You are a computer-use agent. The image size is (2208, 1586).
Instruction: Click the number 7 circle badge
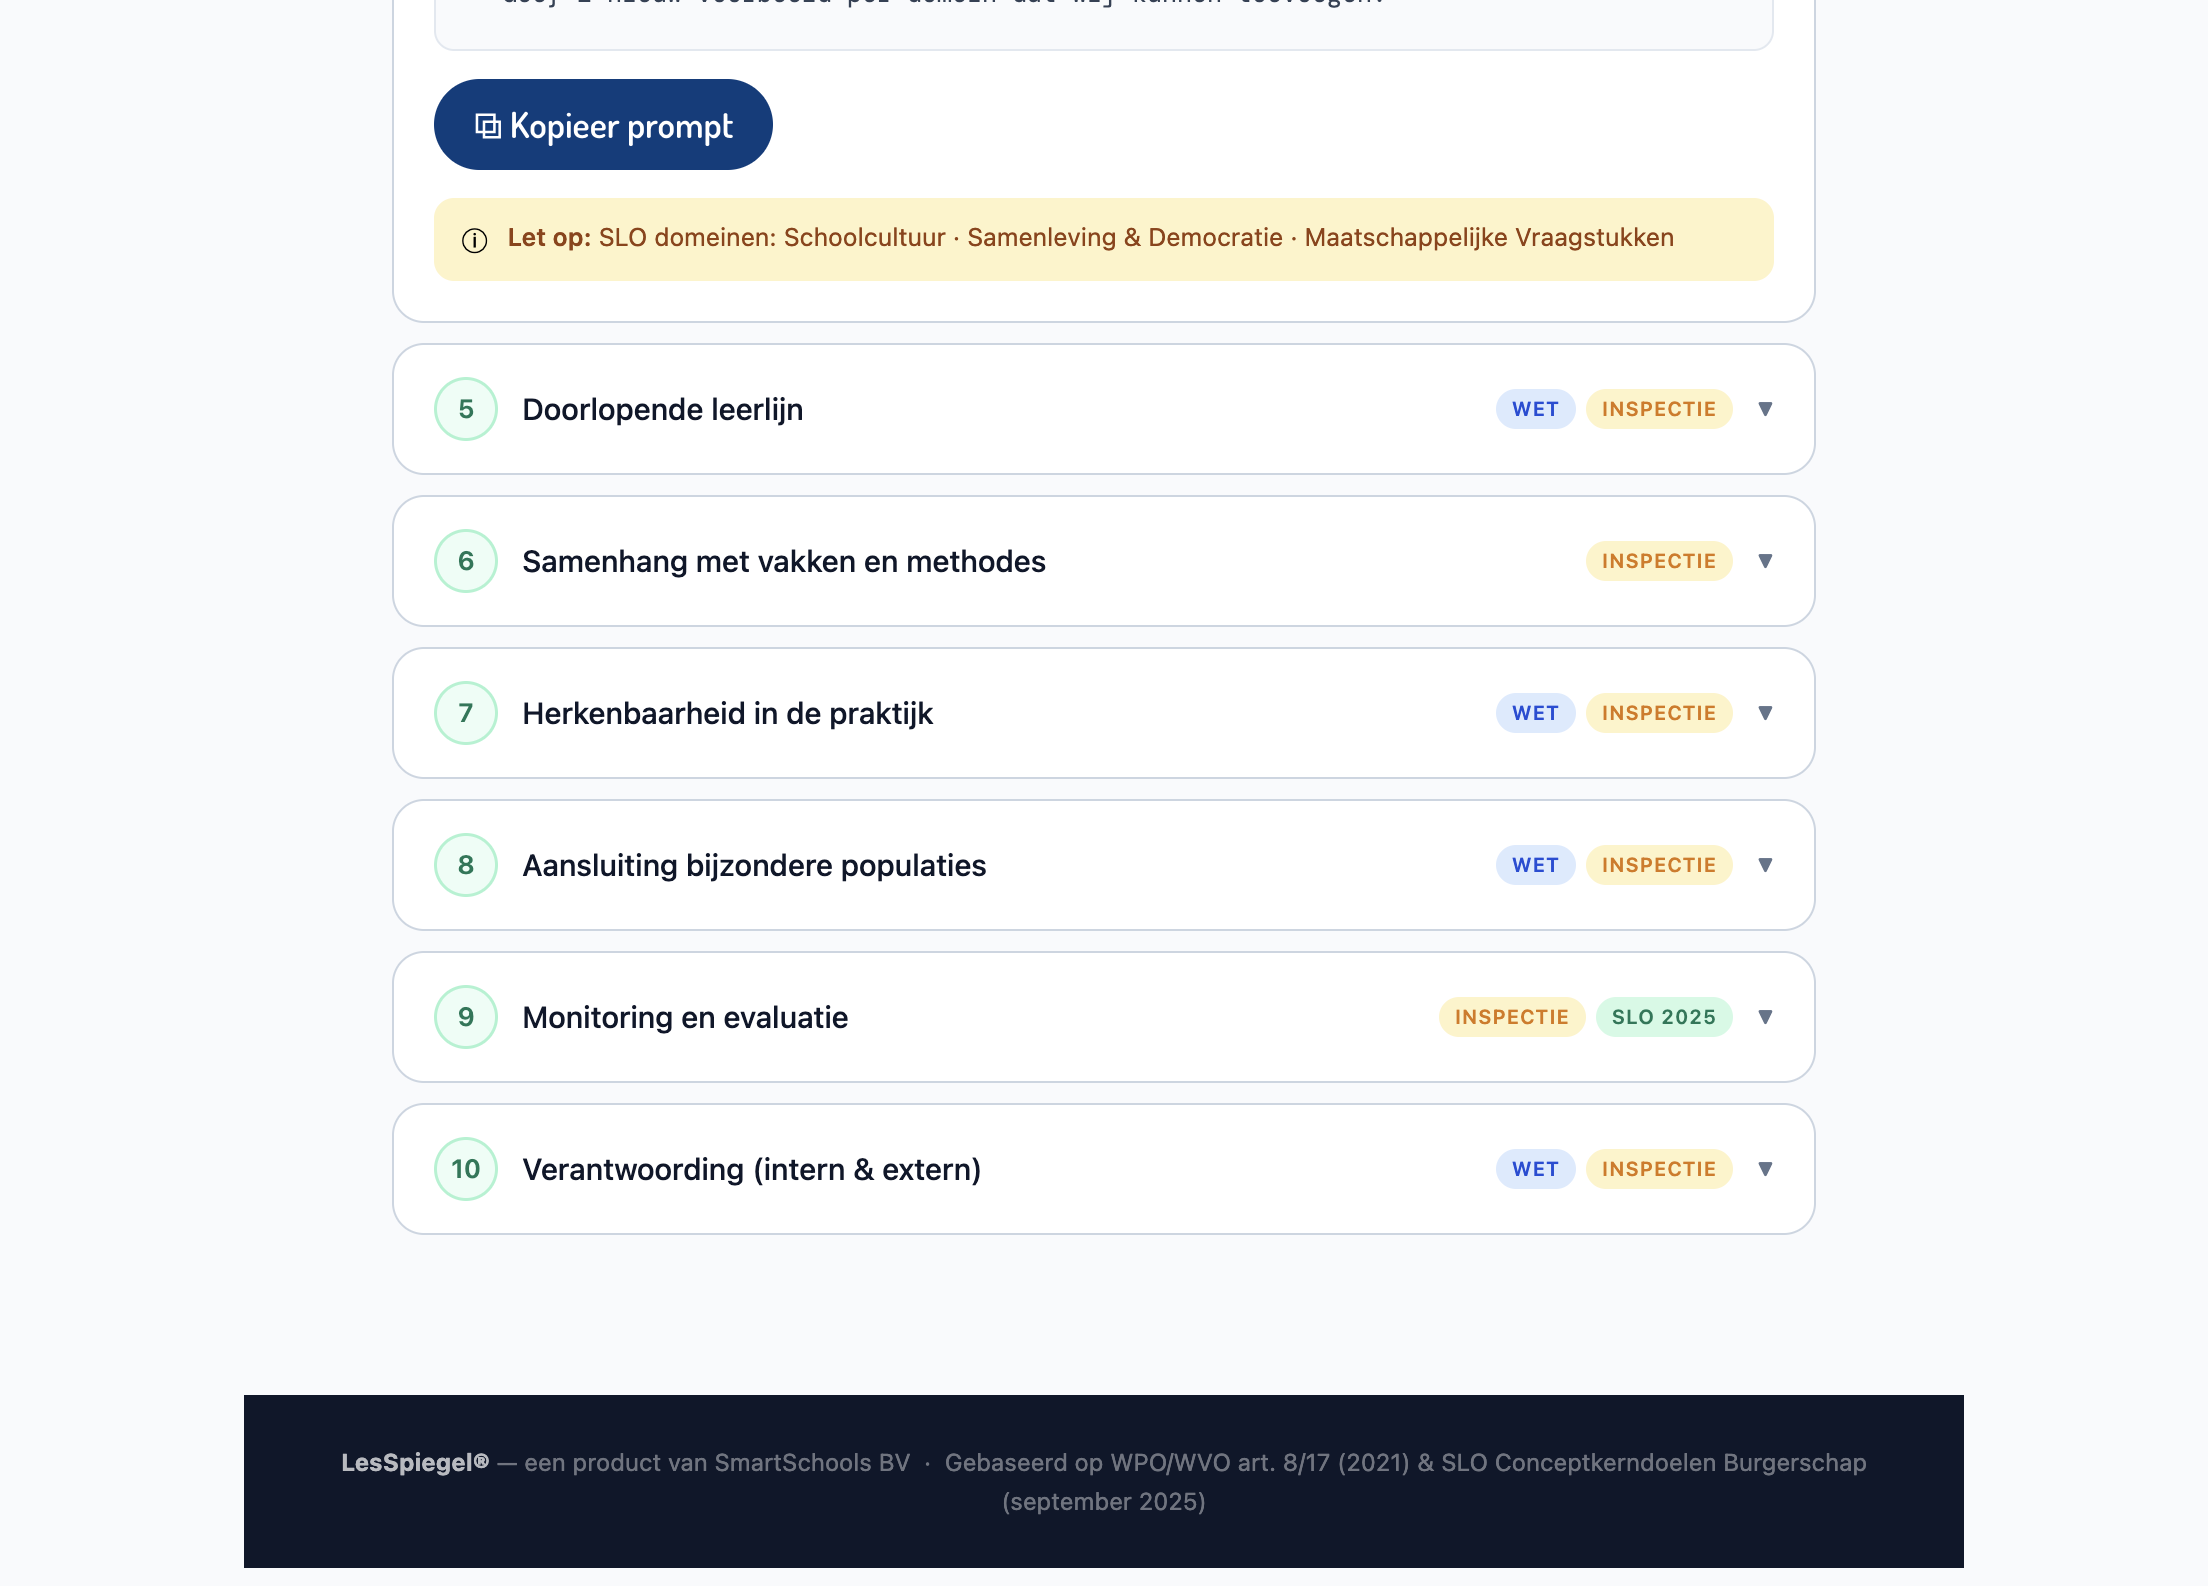[x=466, y=713]
